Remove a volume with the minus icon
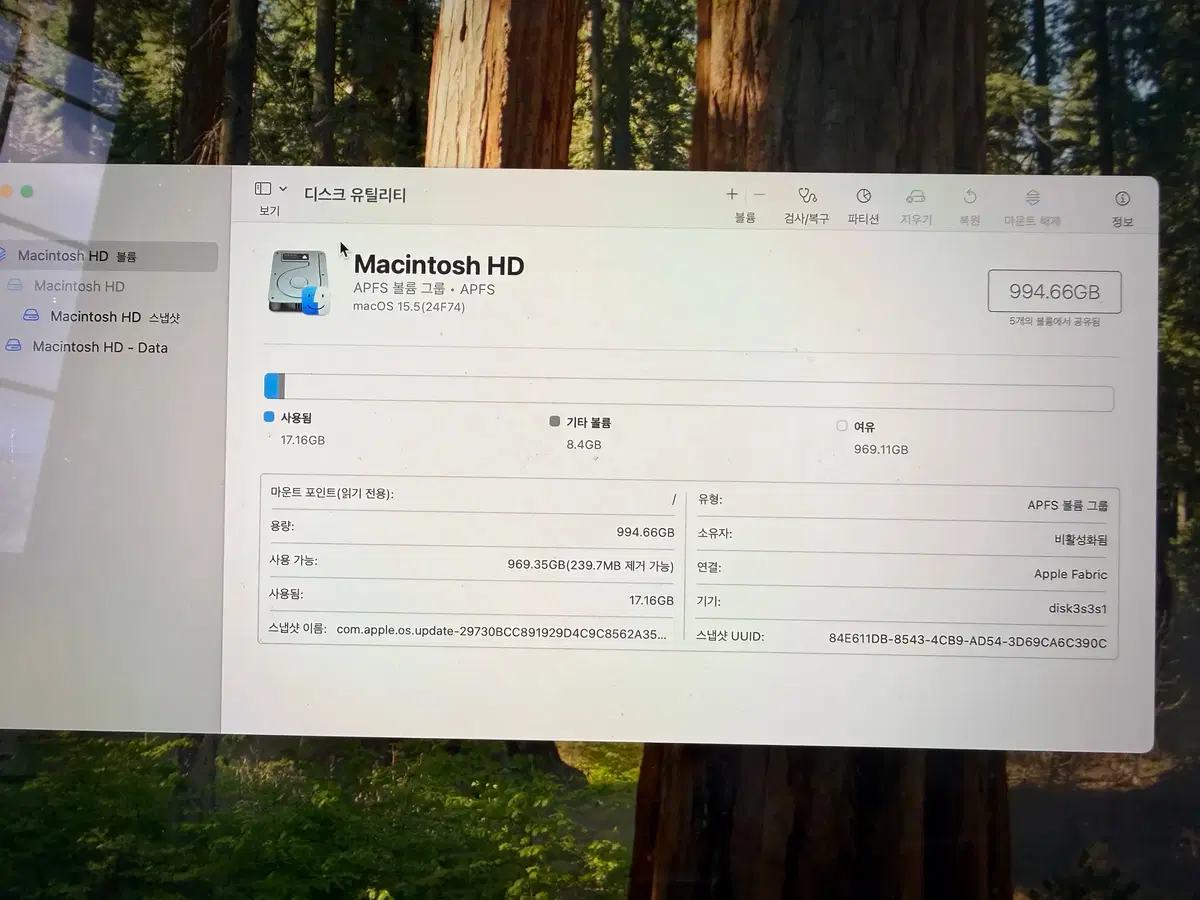Screen dimensions: 1200x900 [x=759, y=194]
